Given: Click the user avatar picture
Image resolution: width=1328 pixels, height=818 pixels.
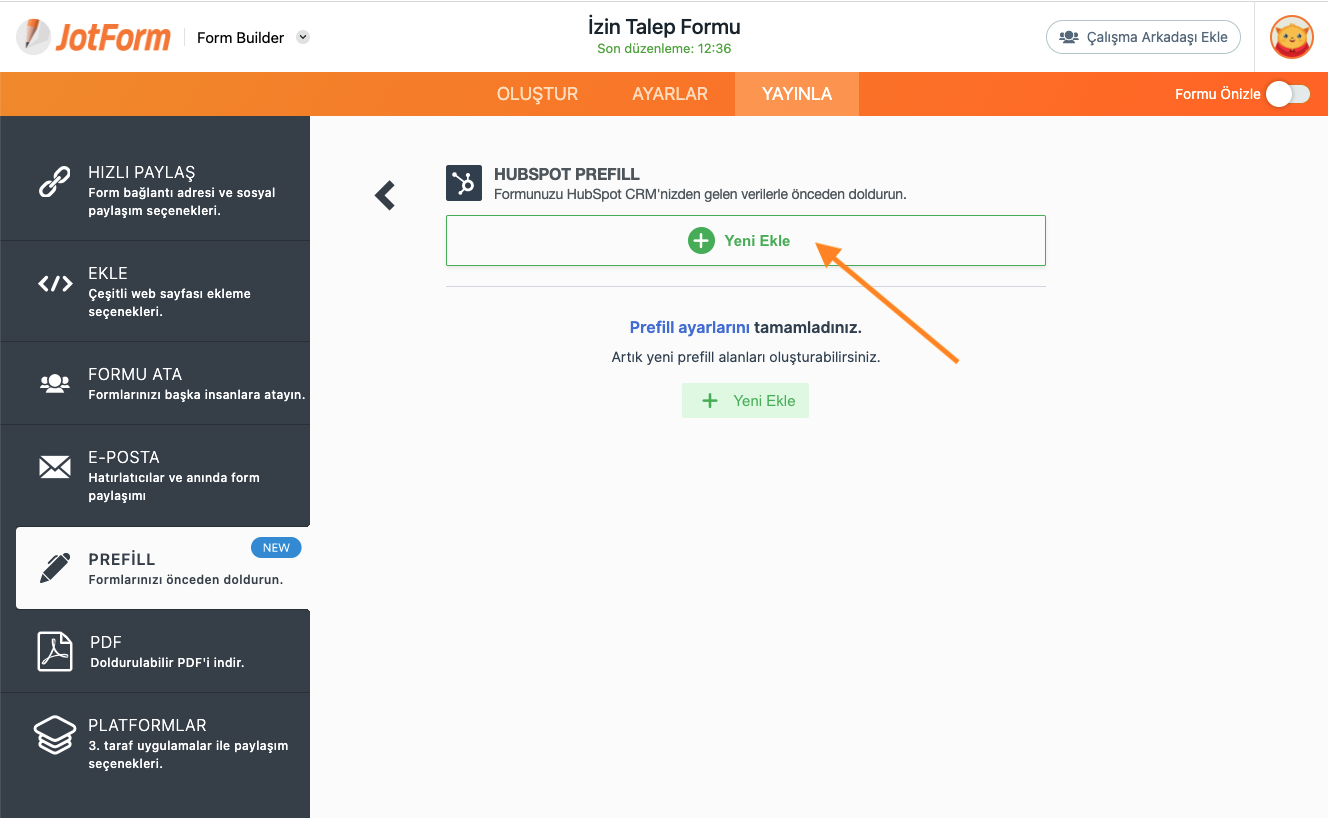Looking at the screenshot, I should tap(1291, 37).
